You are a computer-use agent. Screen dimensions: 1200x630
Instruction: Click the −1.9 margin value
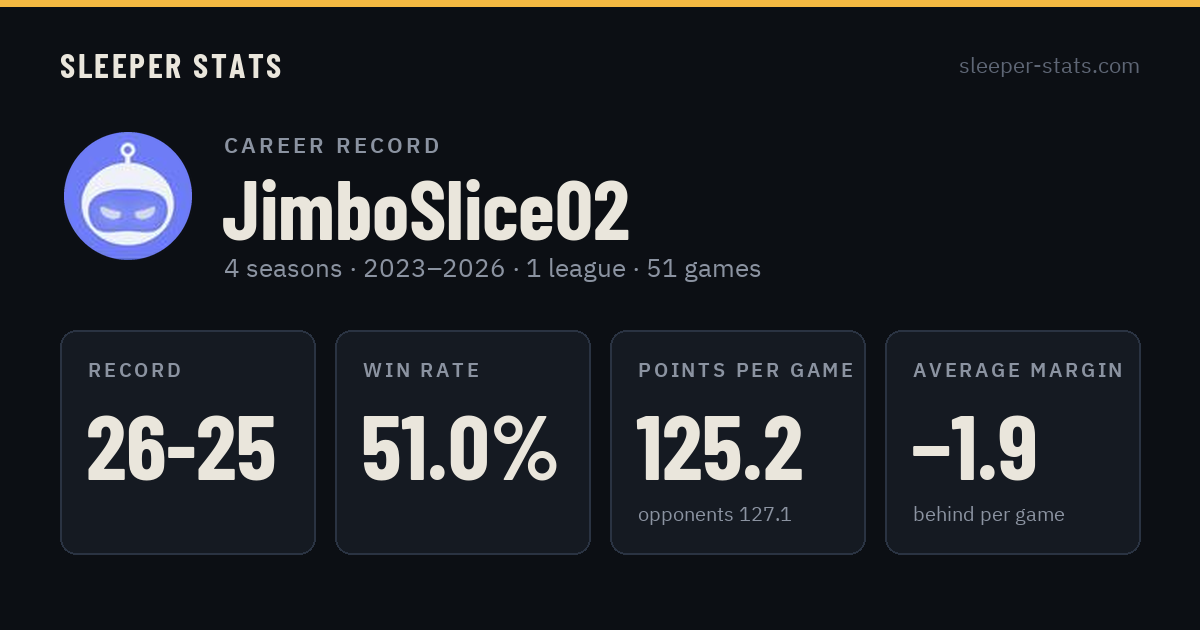(975, 448)
